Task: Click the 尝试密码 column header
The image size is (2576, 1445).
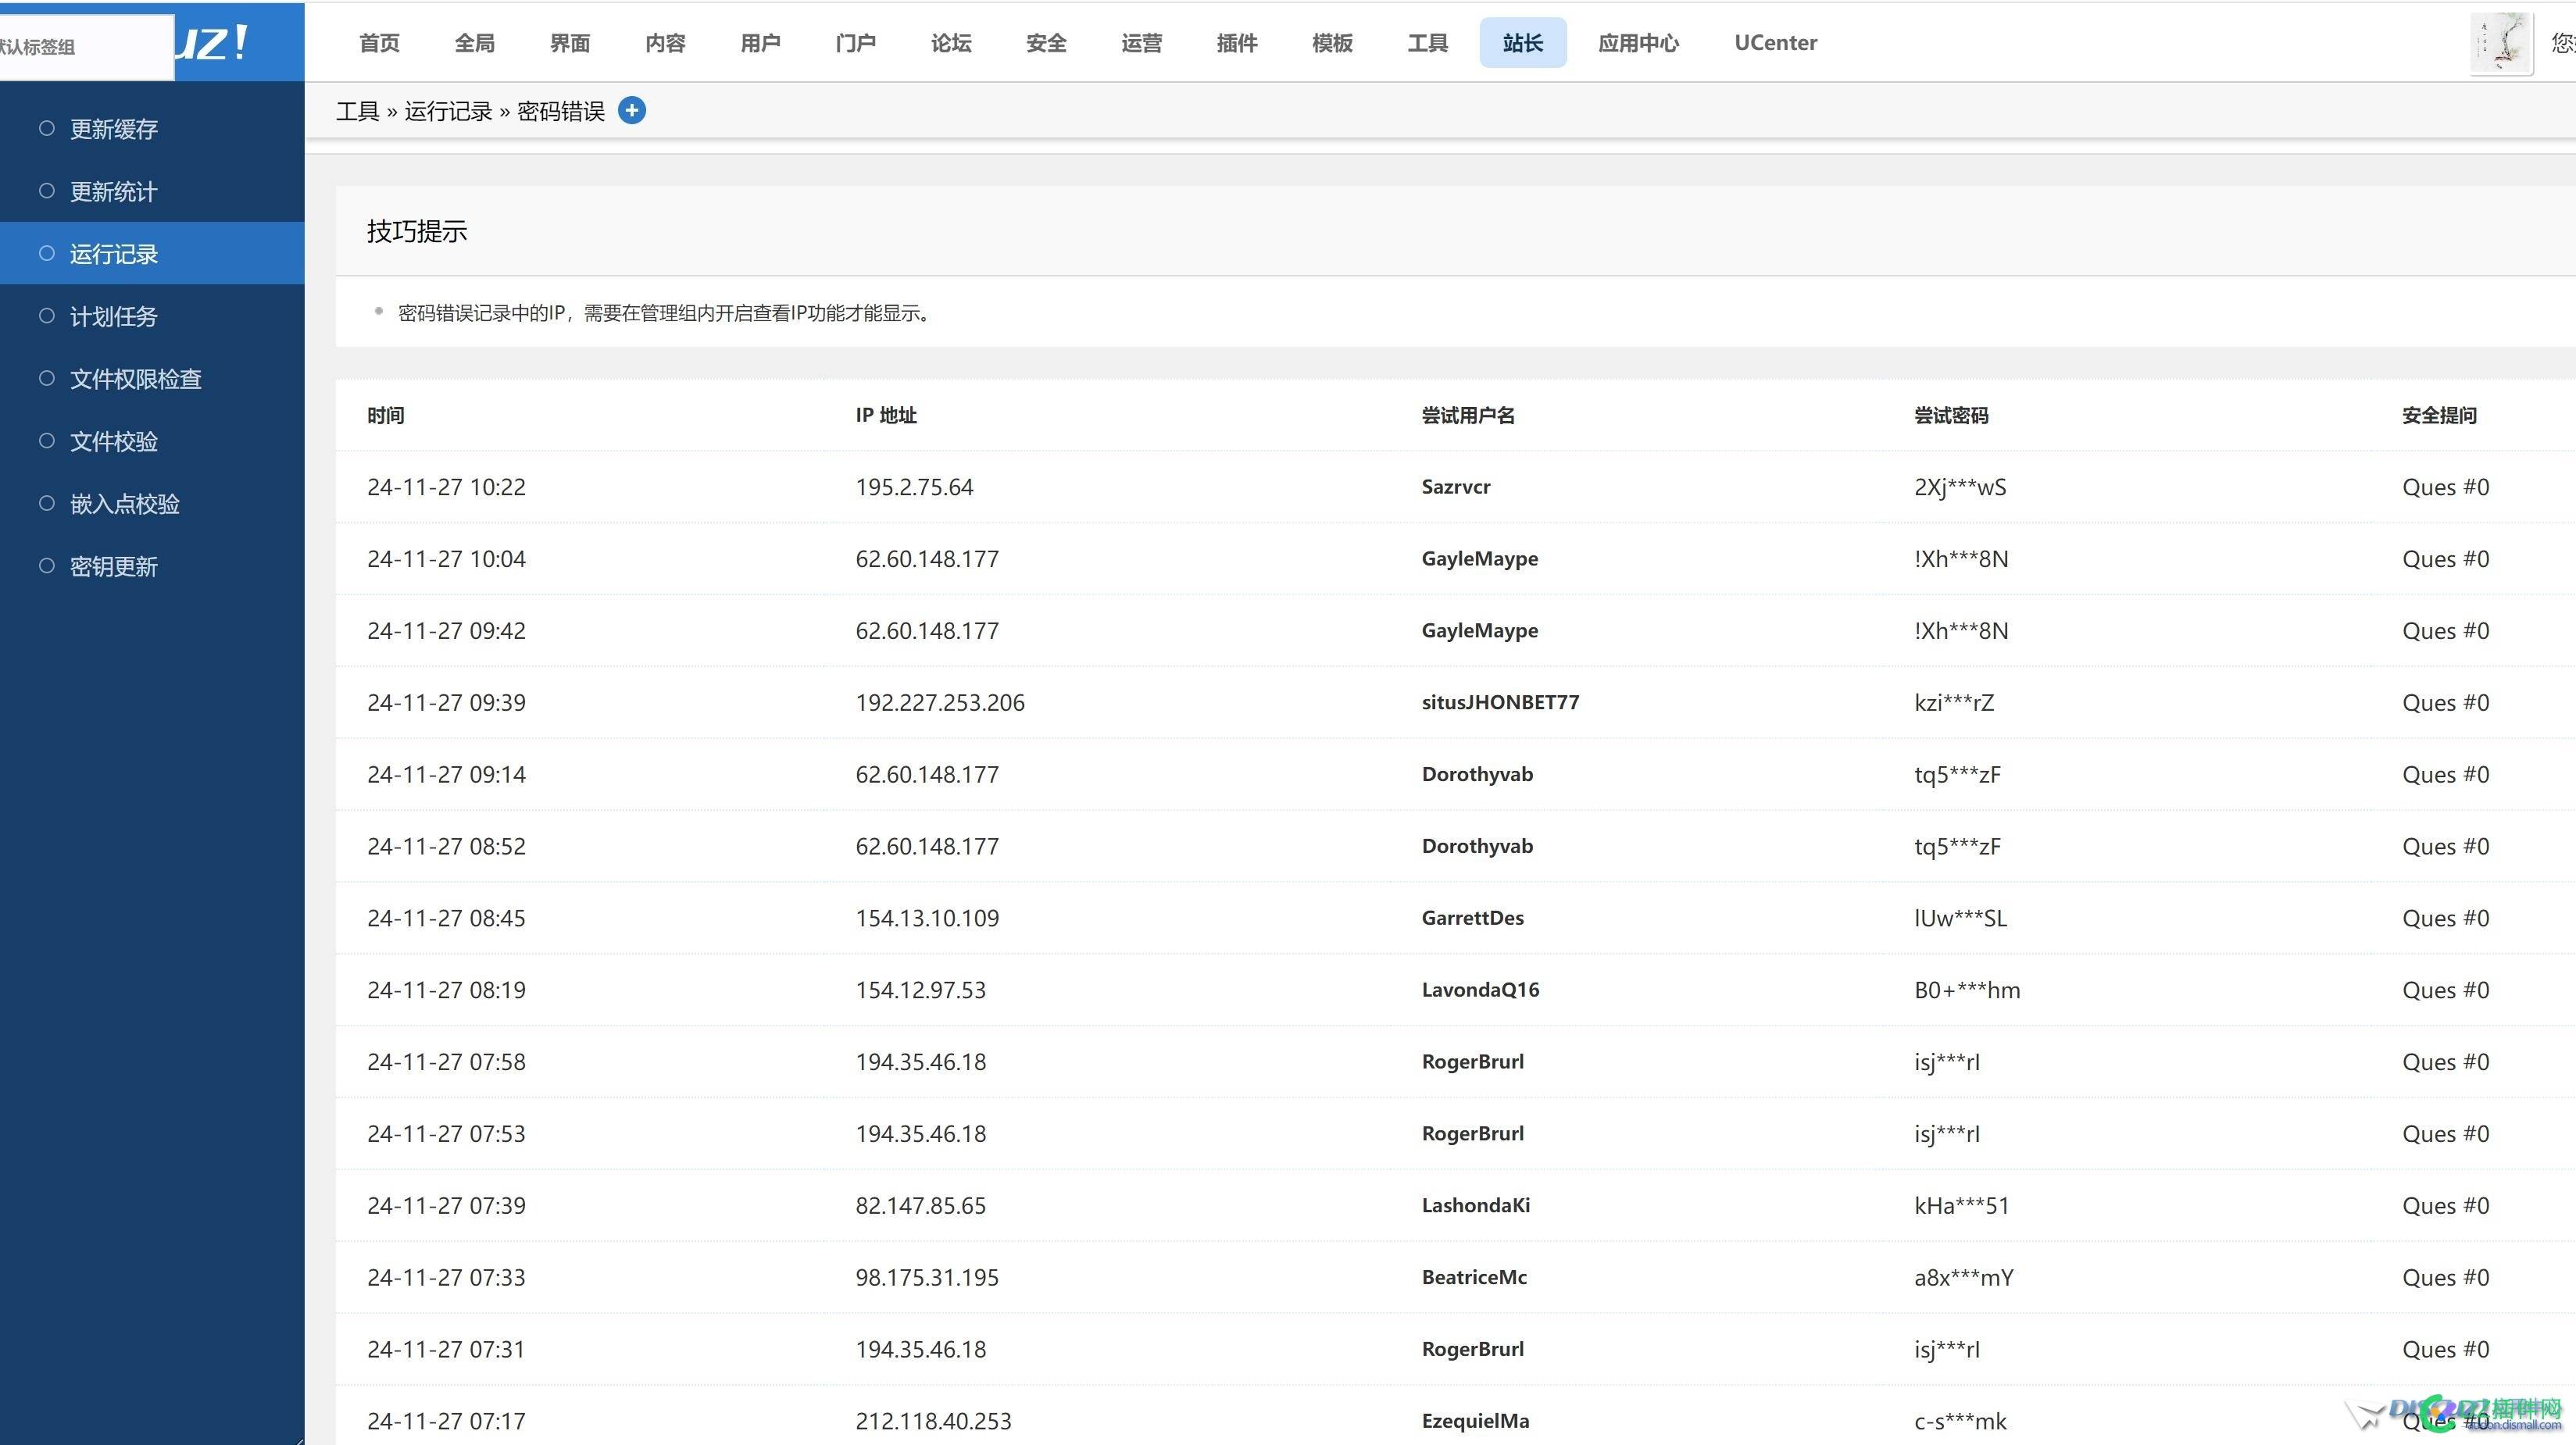Action: 1951,415
